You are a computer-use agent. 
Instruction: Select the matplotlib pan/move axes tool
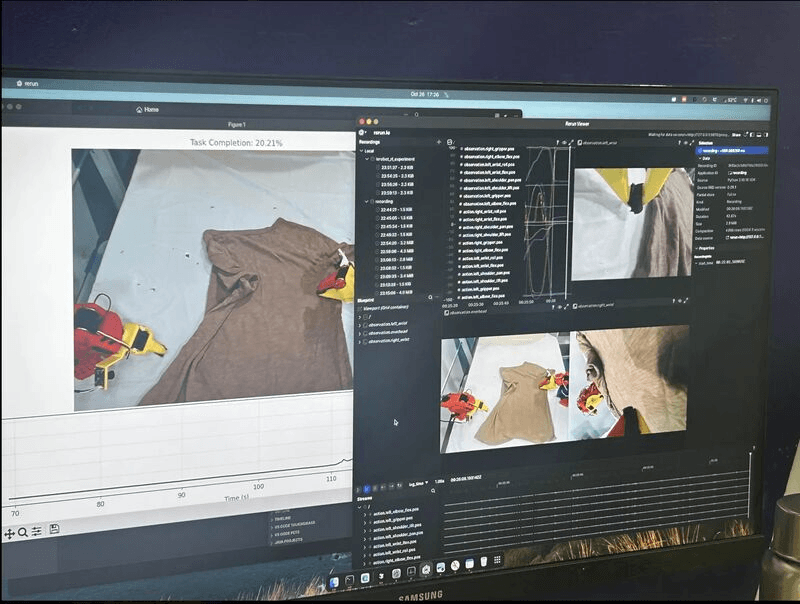click(9, 534)
